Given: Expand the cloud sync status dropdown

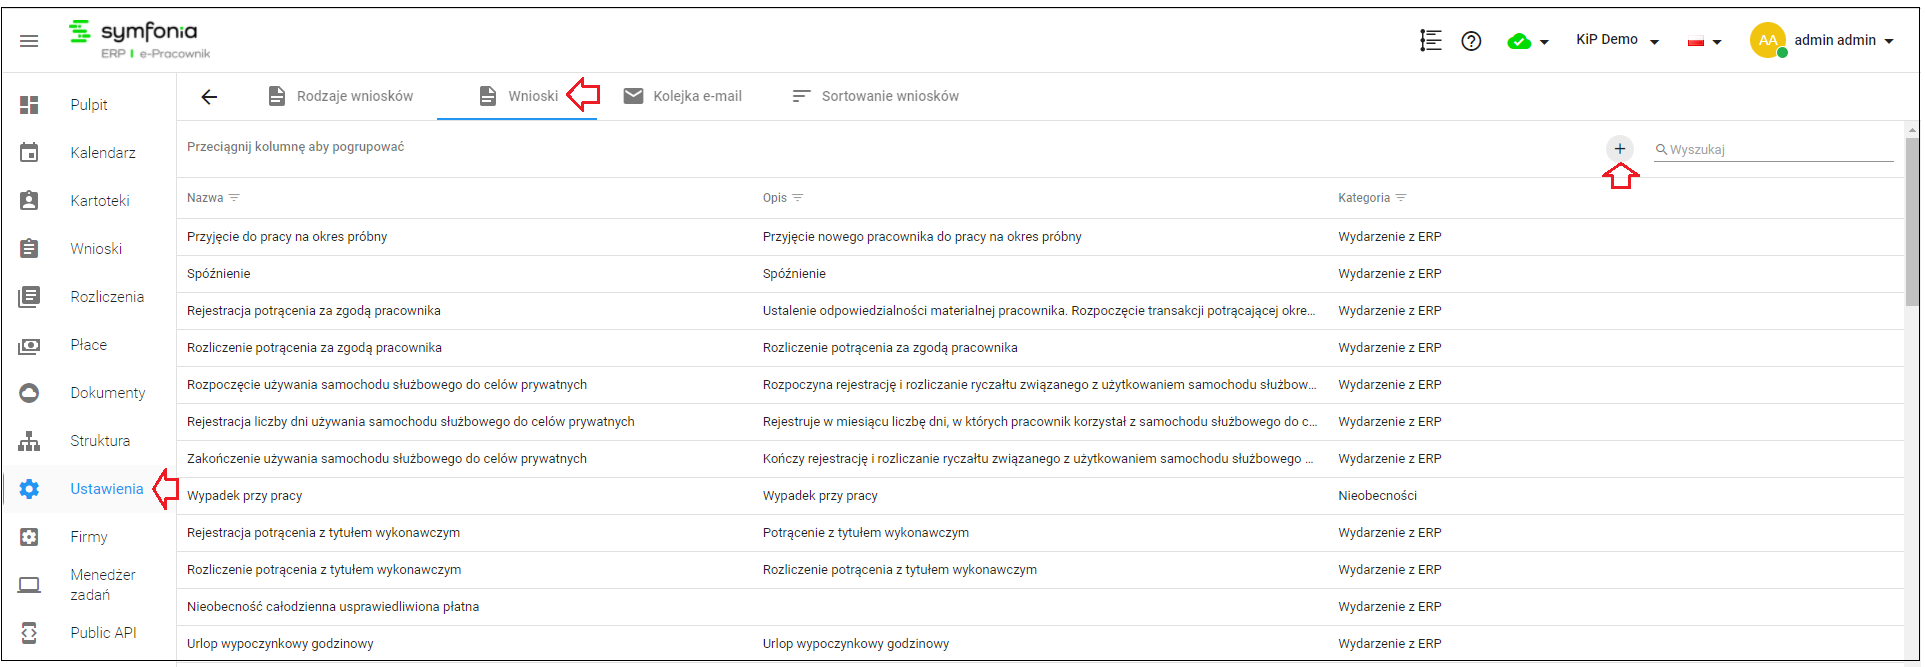Looking at the screenshot, I should tap(1529, 42).
